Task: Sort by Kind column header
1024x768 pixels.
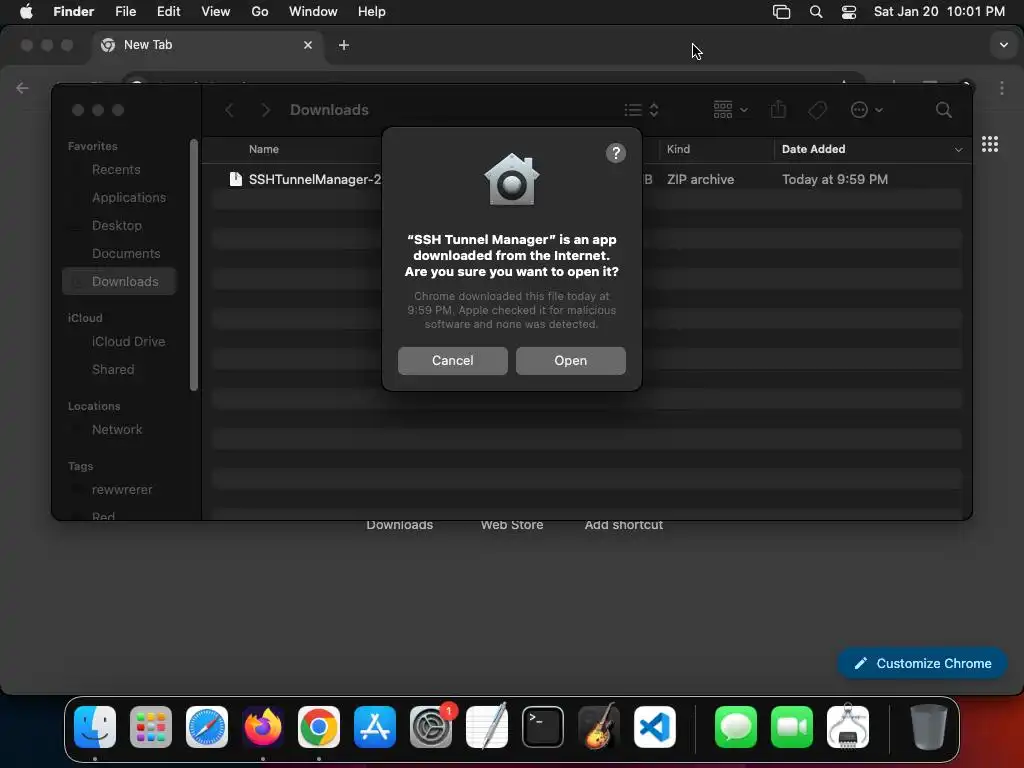Action: (678, 149)
